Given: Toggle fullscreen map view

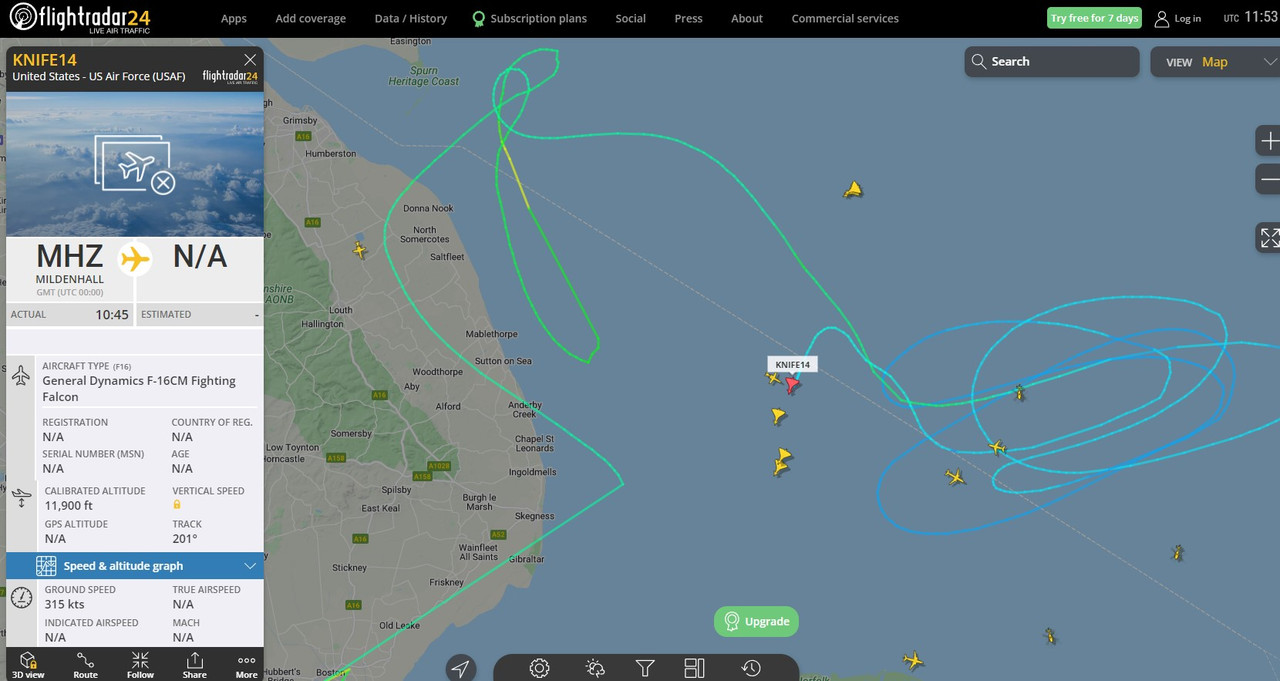Looking at the screenshot, I should (x=1268, y=238).
